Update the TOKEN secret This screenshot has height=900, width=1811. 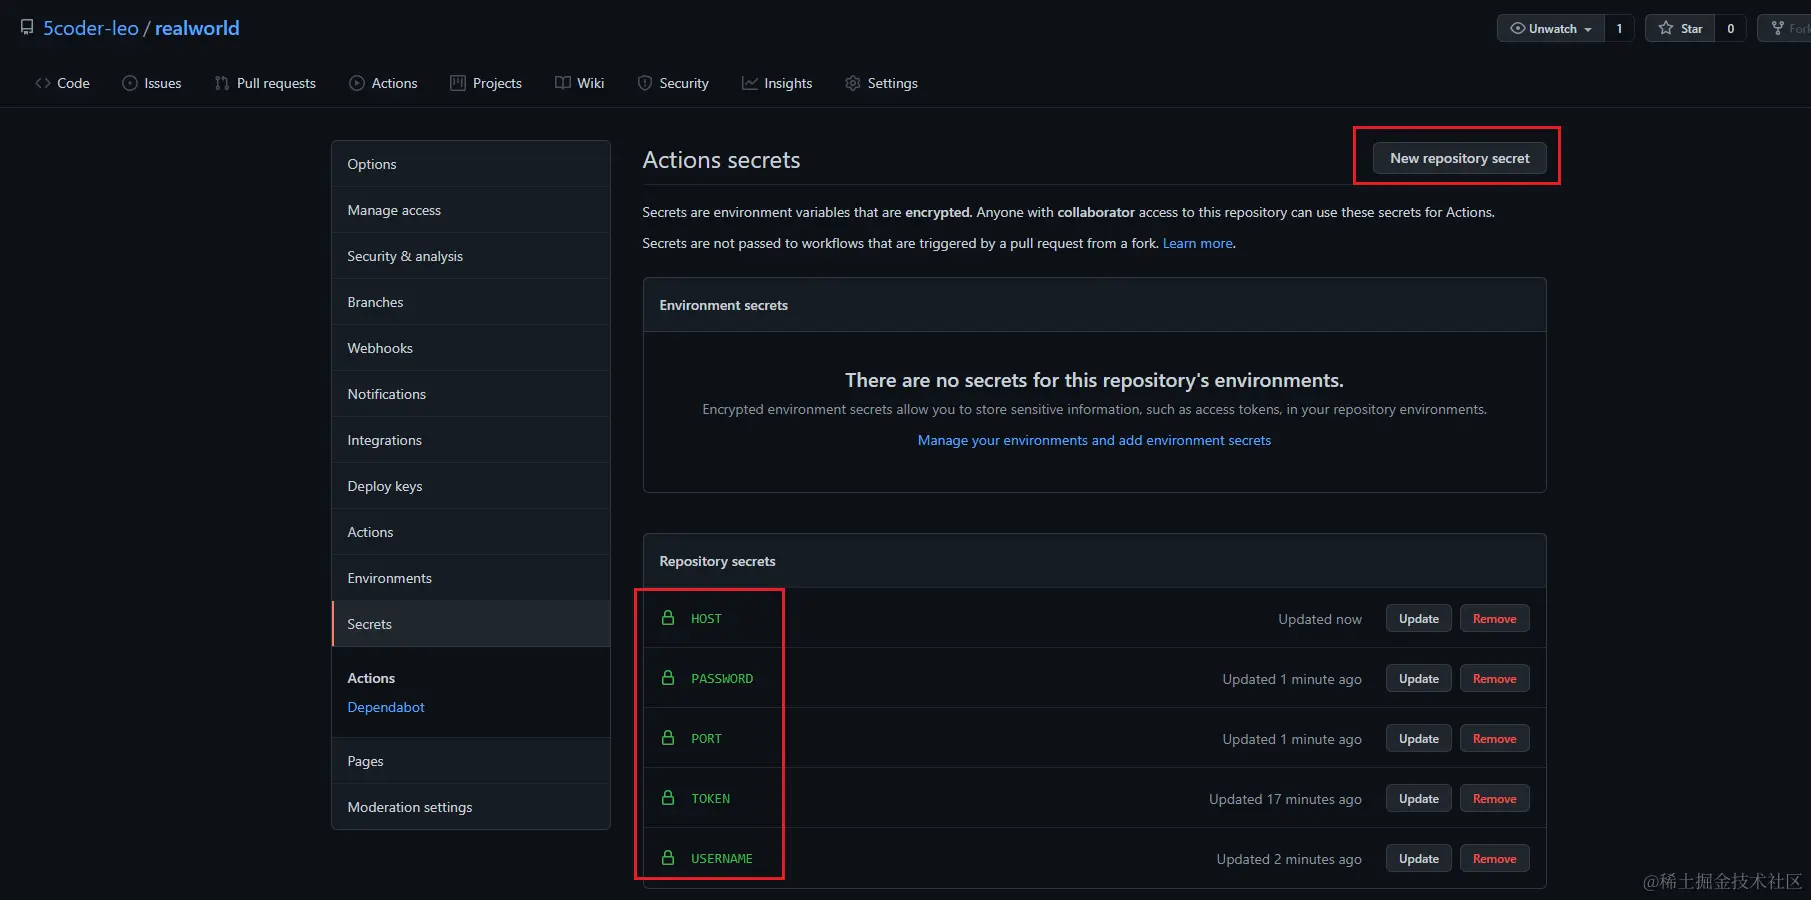[1418, 799]
